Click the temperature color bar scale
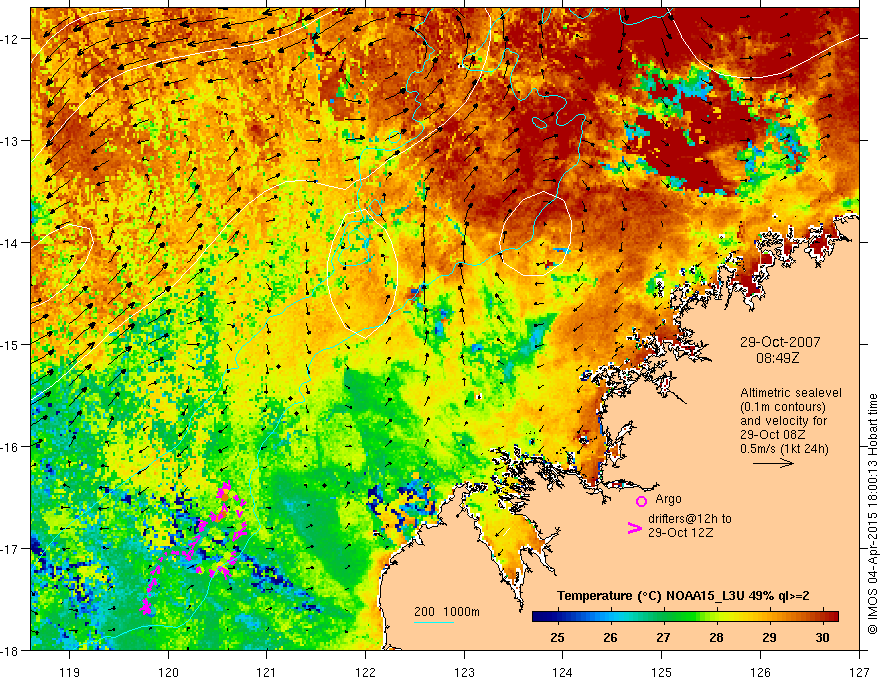The height and width of the screenshot is (680, 880). point(685,617)
